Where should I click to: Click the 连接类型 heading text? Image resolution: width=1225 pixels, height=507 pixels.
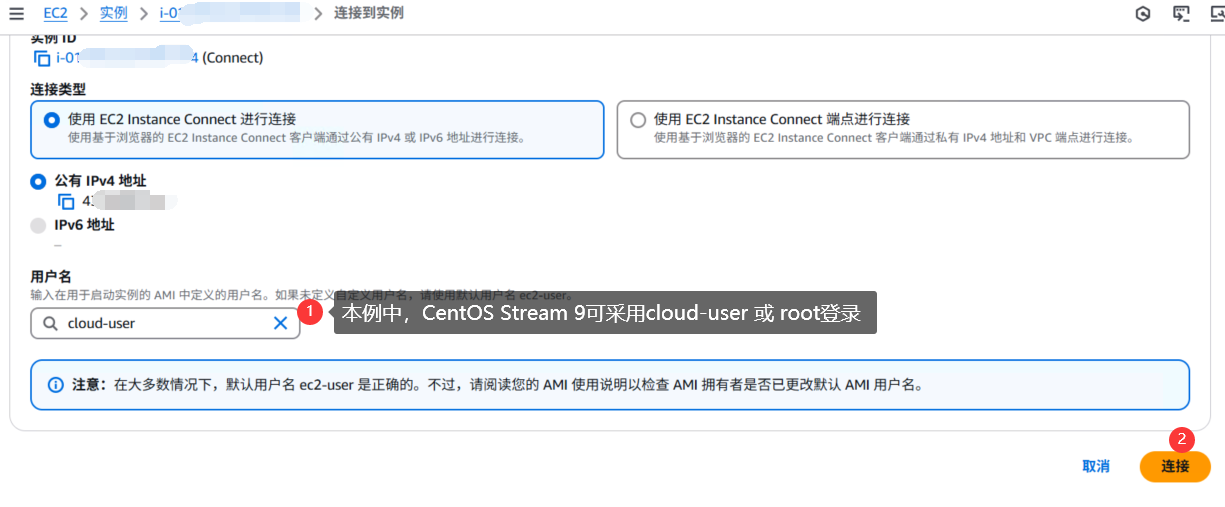coord(58,89)
